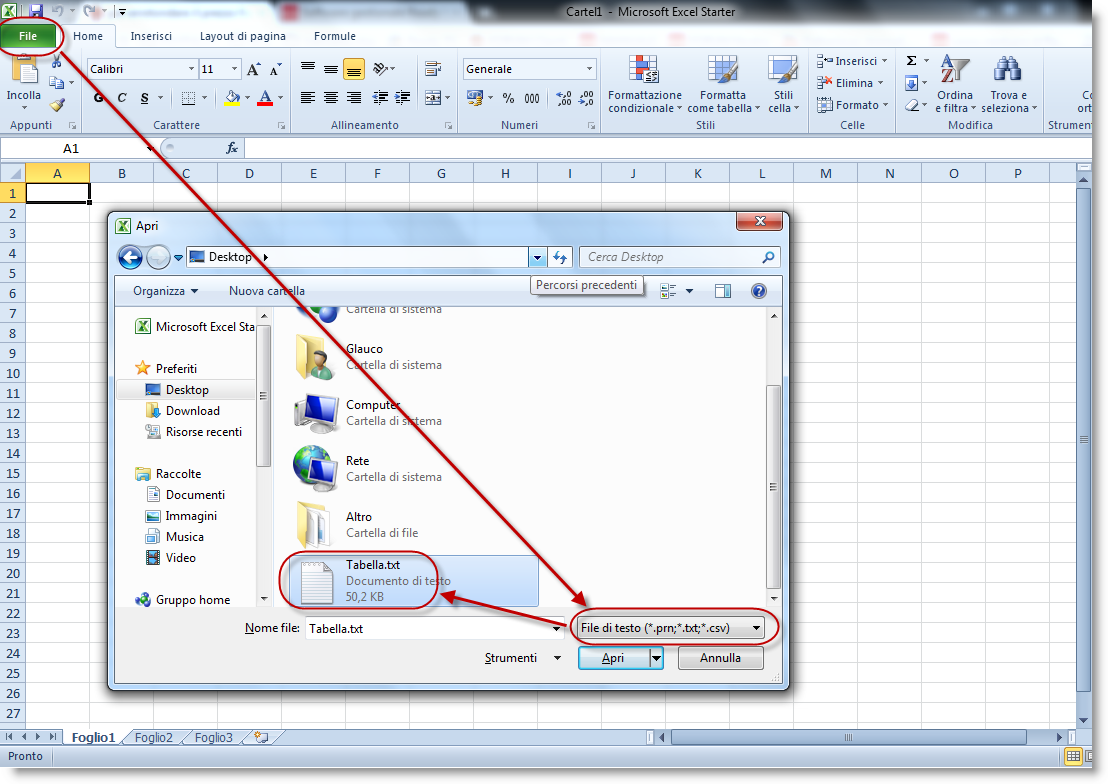Screen dimensions: 1108x784
Task: Select the Tabella.txt file
Action: pos(413,580)
